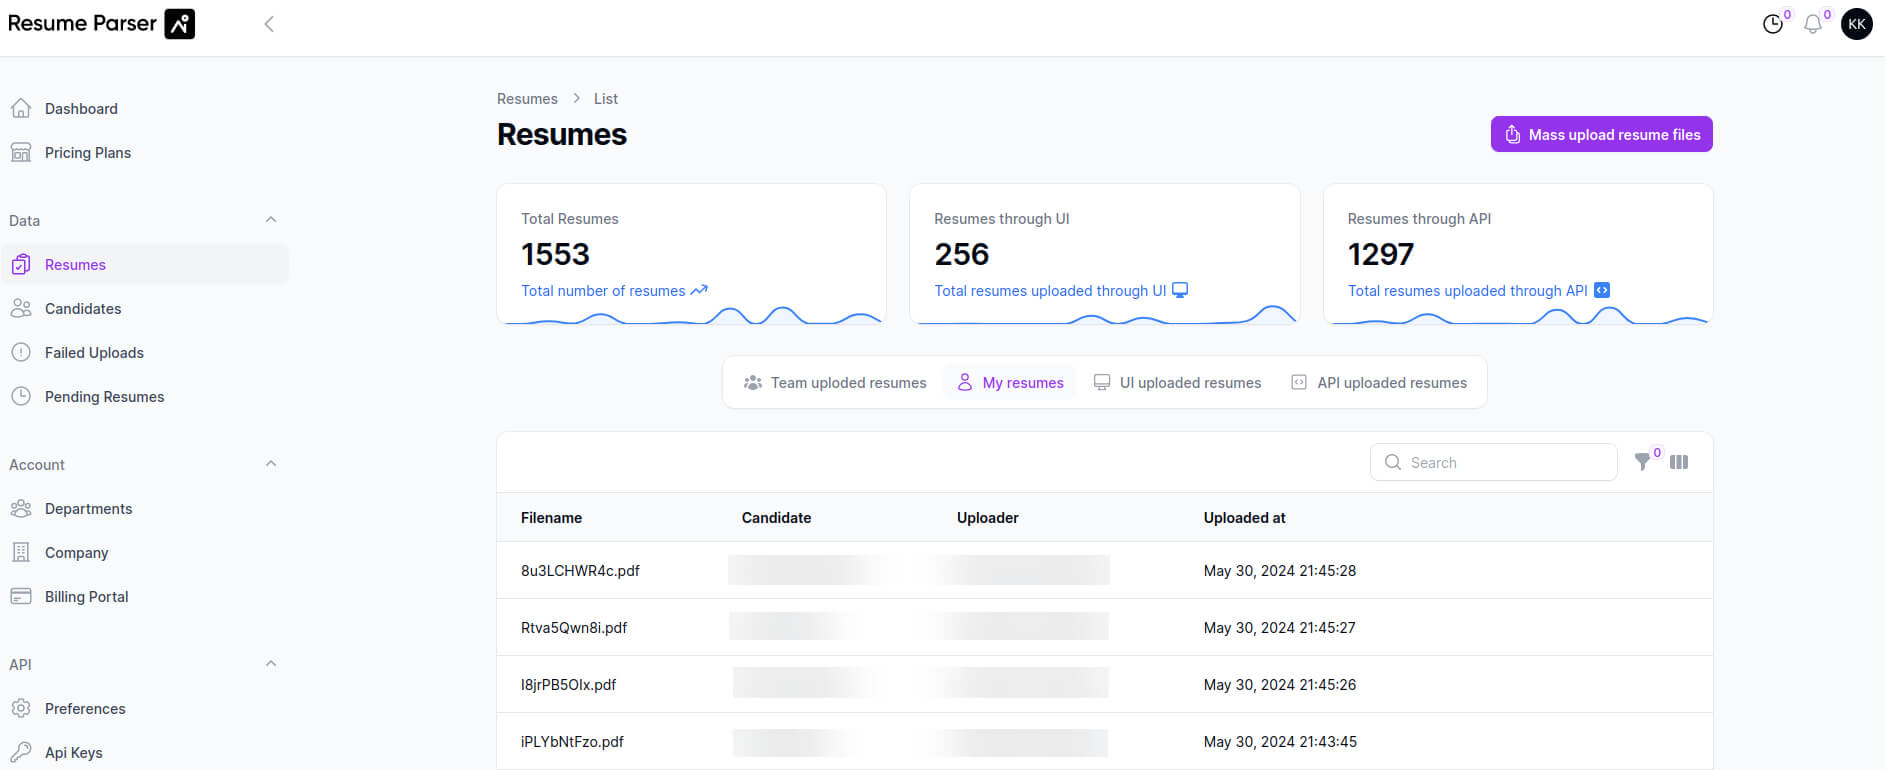Open the Rtva5Qwn8i.pdf resume row
This screenshot has width=1885, height=770.
pos(1104,627)
